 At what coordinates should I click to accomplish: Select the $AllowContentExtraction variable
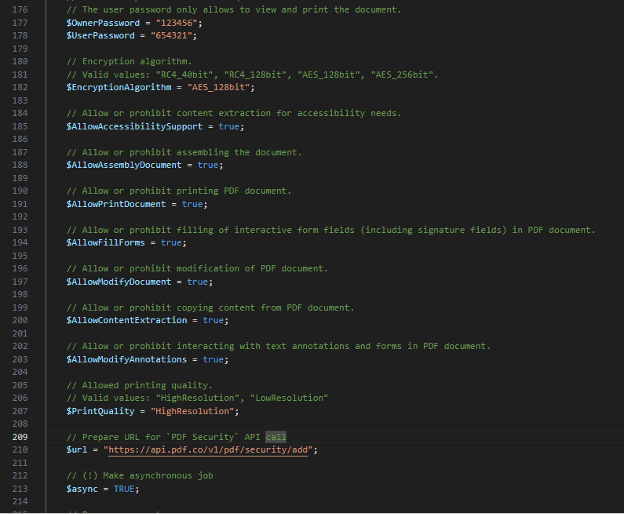[x=127, y=320]
